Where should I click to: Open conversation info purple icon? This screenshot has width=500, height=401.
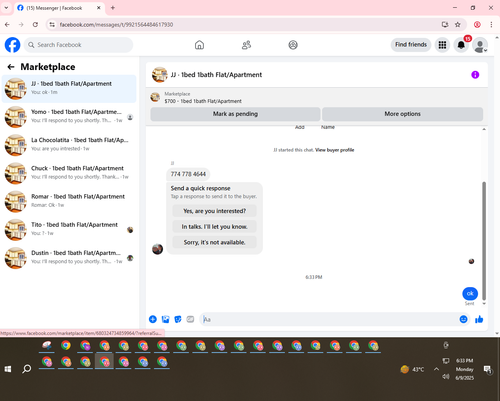tap(475, 75)
